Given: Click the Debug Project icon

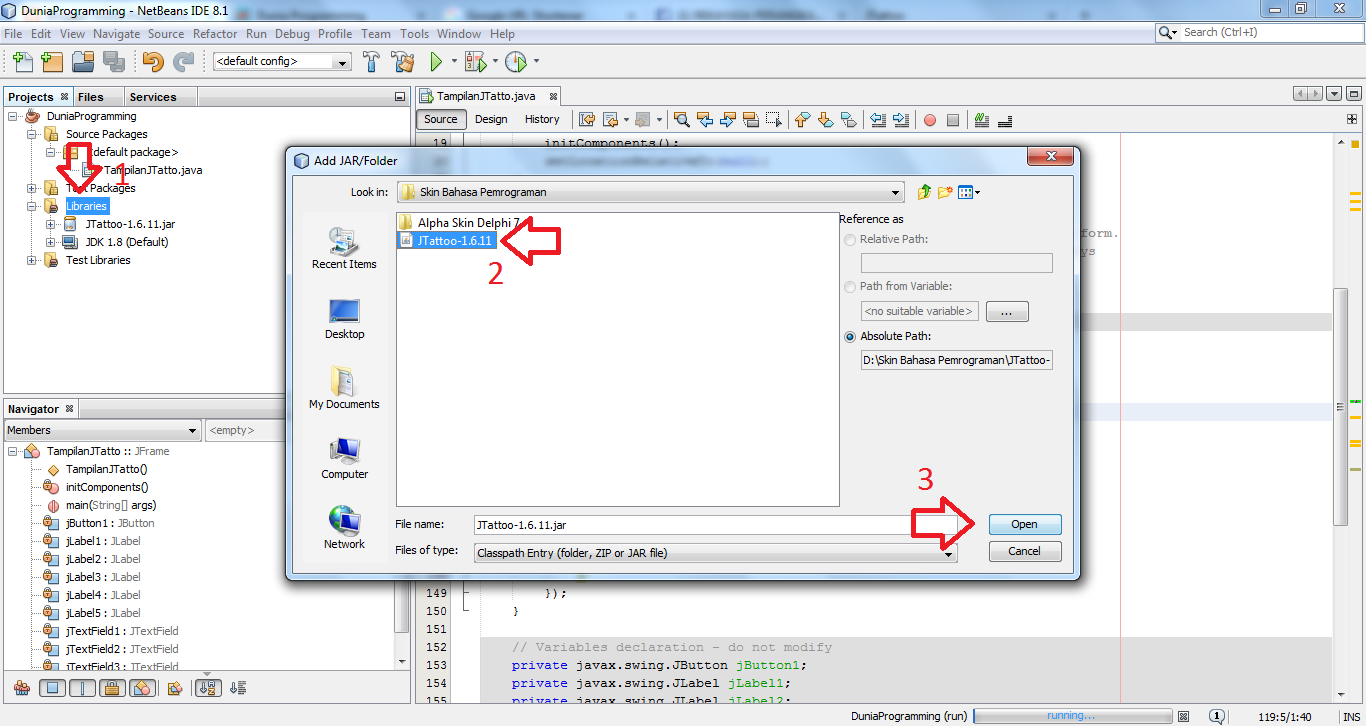Looking at the screenshot, I should (475, 62).
